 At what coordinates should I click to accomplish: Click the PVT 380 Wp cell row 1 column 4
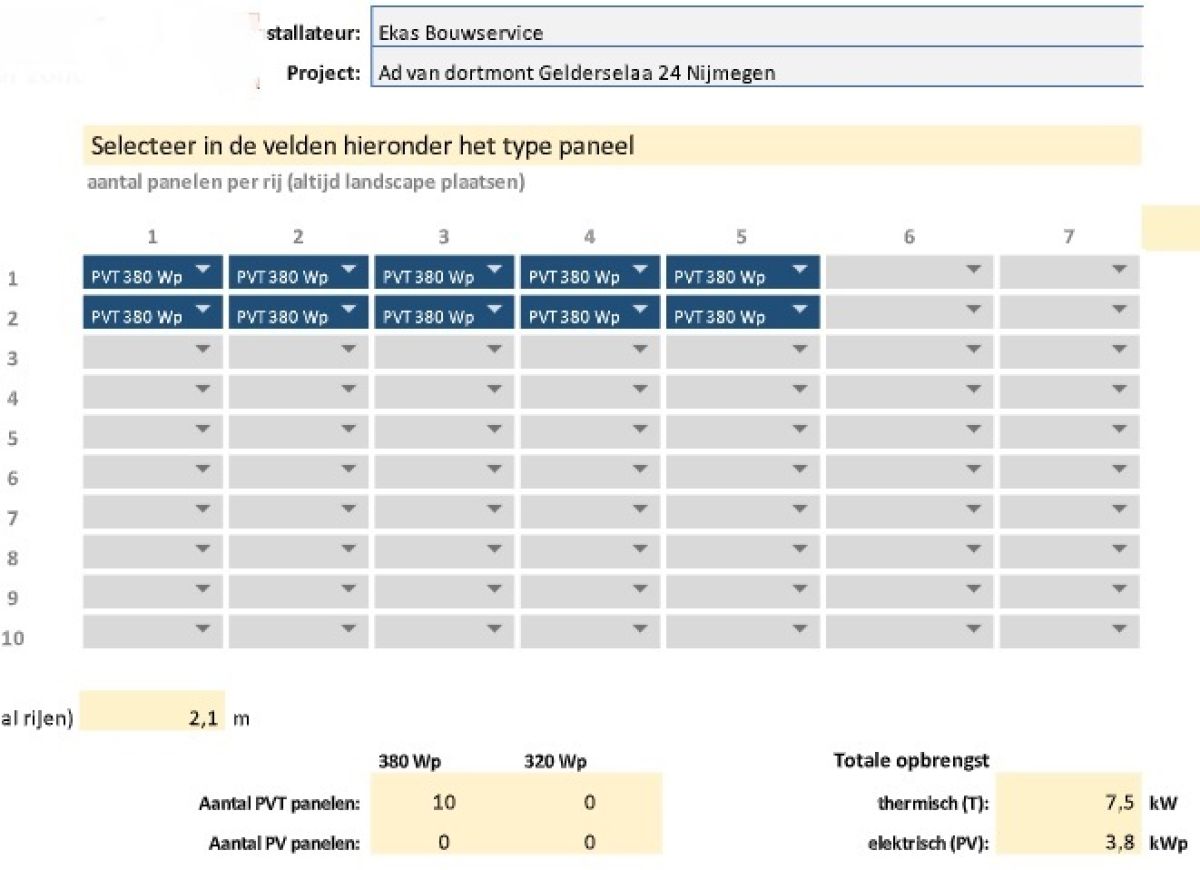pos(589,273)
